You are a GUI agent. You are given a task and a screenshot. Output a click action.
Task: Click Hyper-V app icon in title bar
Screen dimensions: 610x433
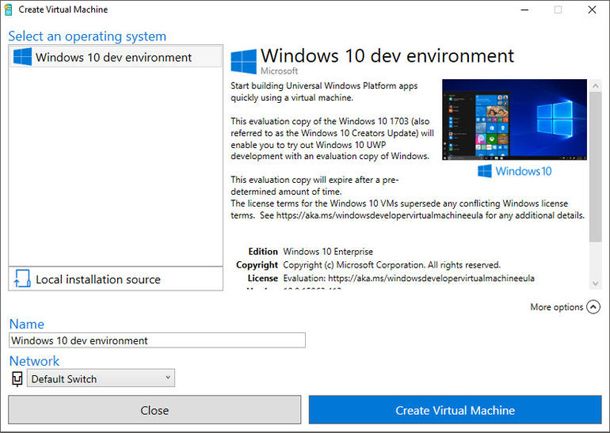click(x=8, y=10)
